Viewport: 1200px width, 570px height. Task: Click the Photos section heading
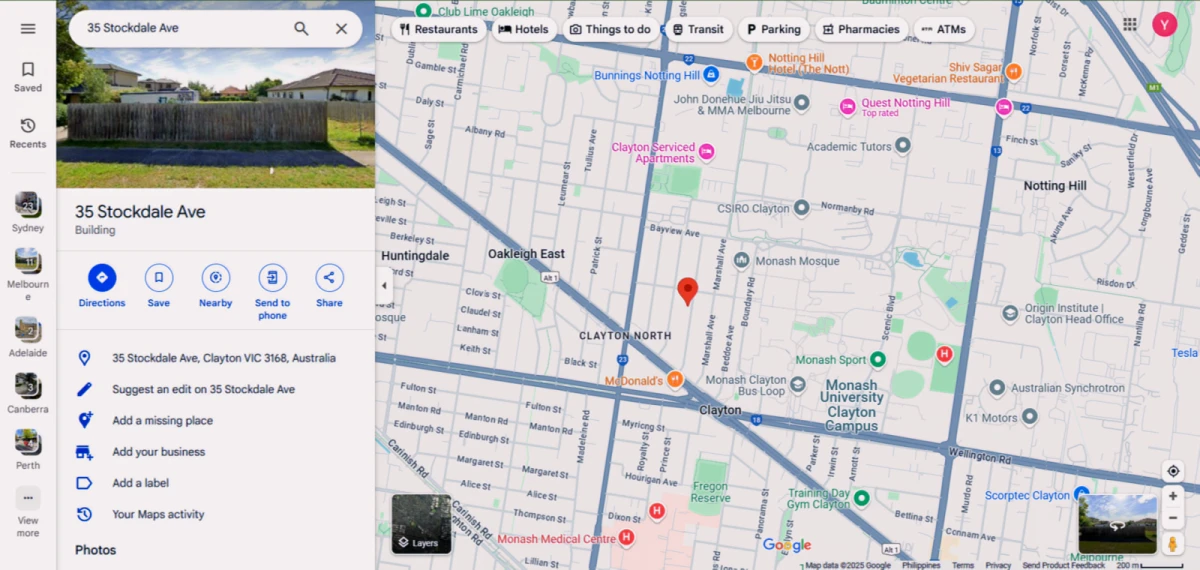(x=95, y=550)
